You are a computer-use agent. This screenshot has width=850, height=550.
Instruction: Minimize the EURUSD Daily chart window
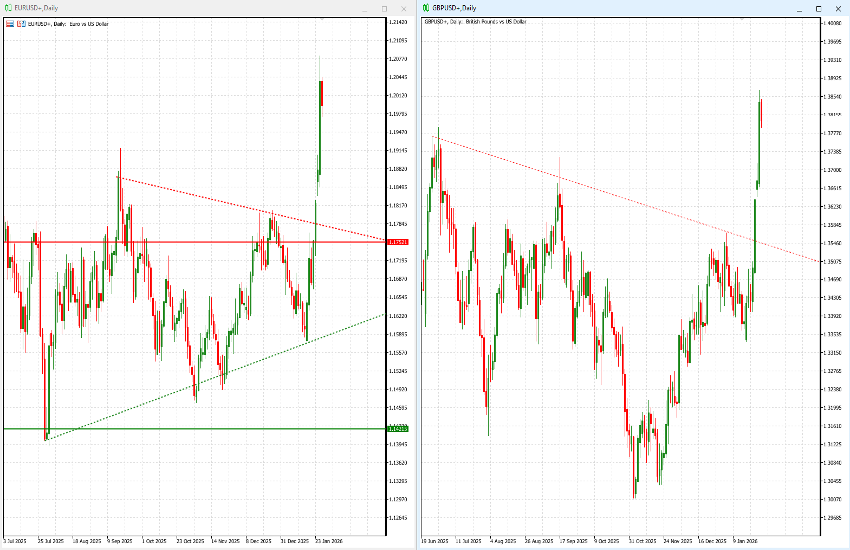click(x=363, y=8)
